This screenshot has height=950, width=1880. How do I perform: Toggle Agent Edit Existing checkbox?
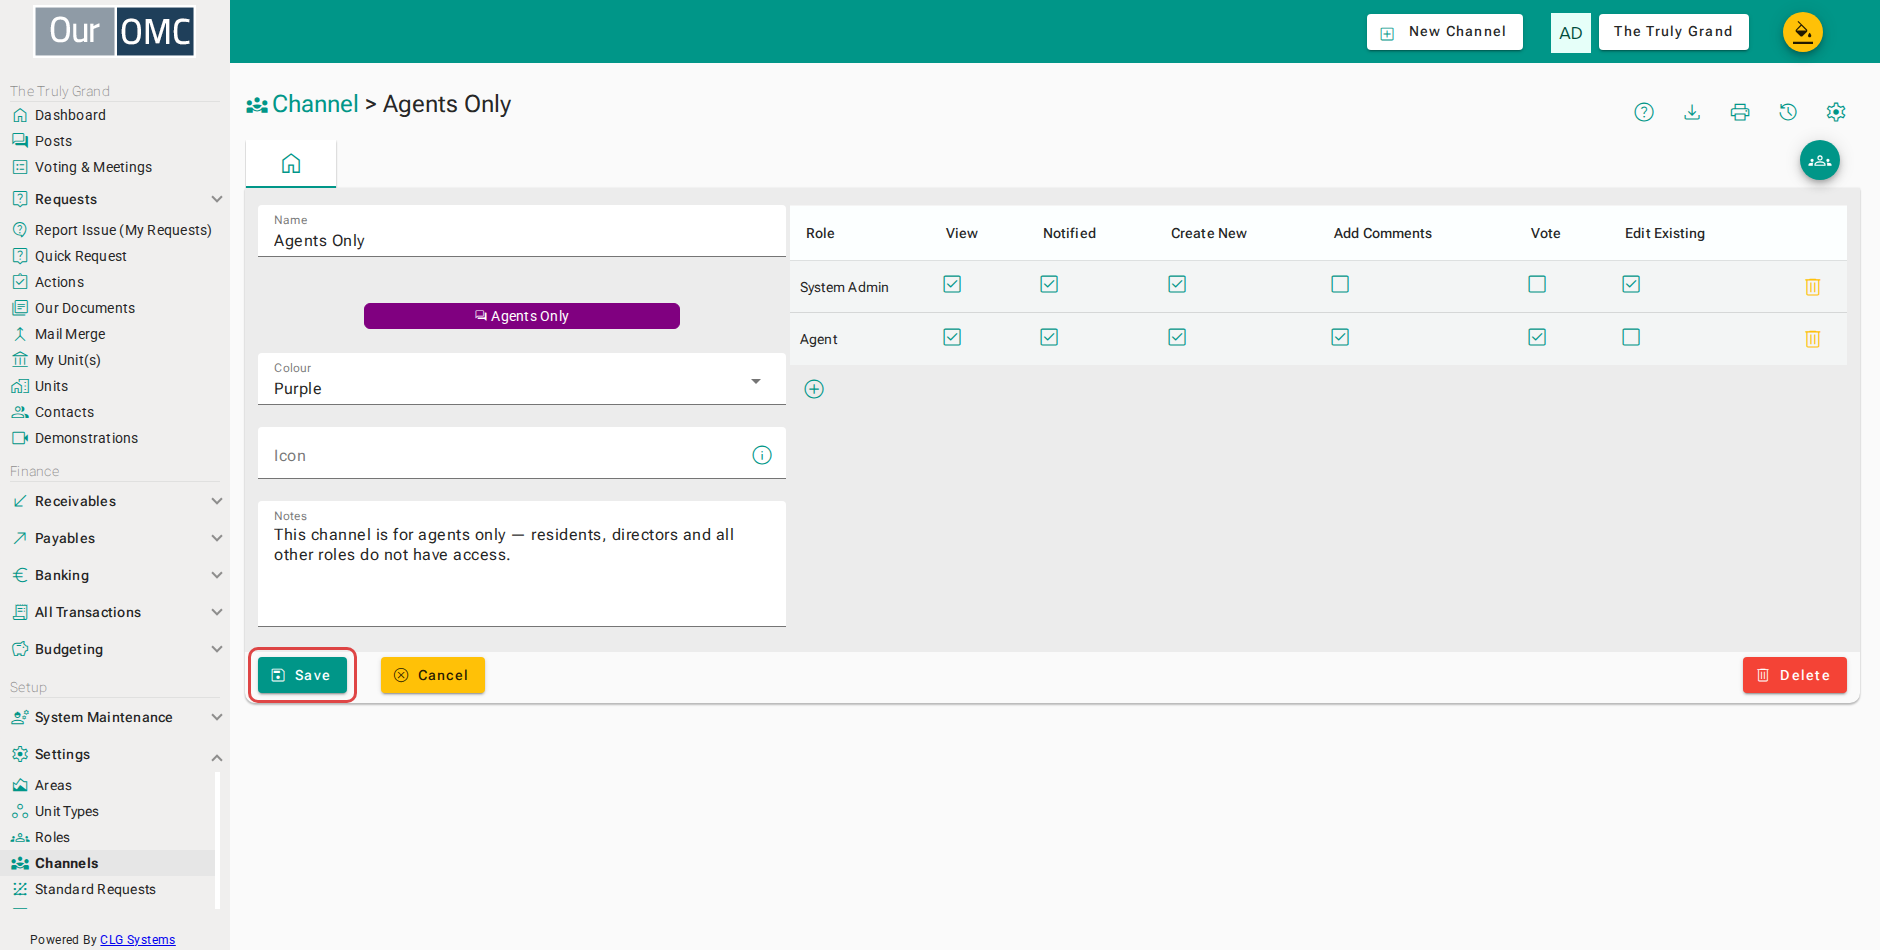[x=1631, y=337]
